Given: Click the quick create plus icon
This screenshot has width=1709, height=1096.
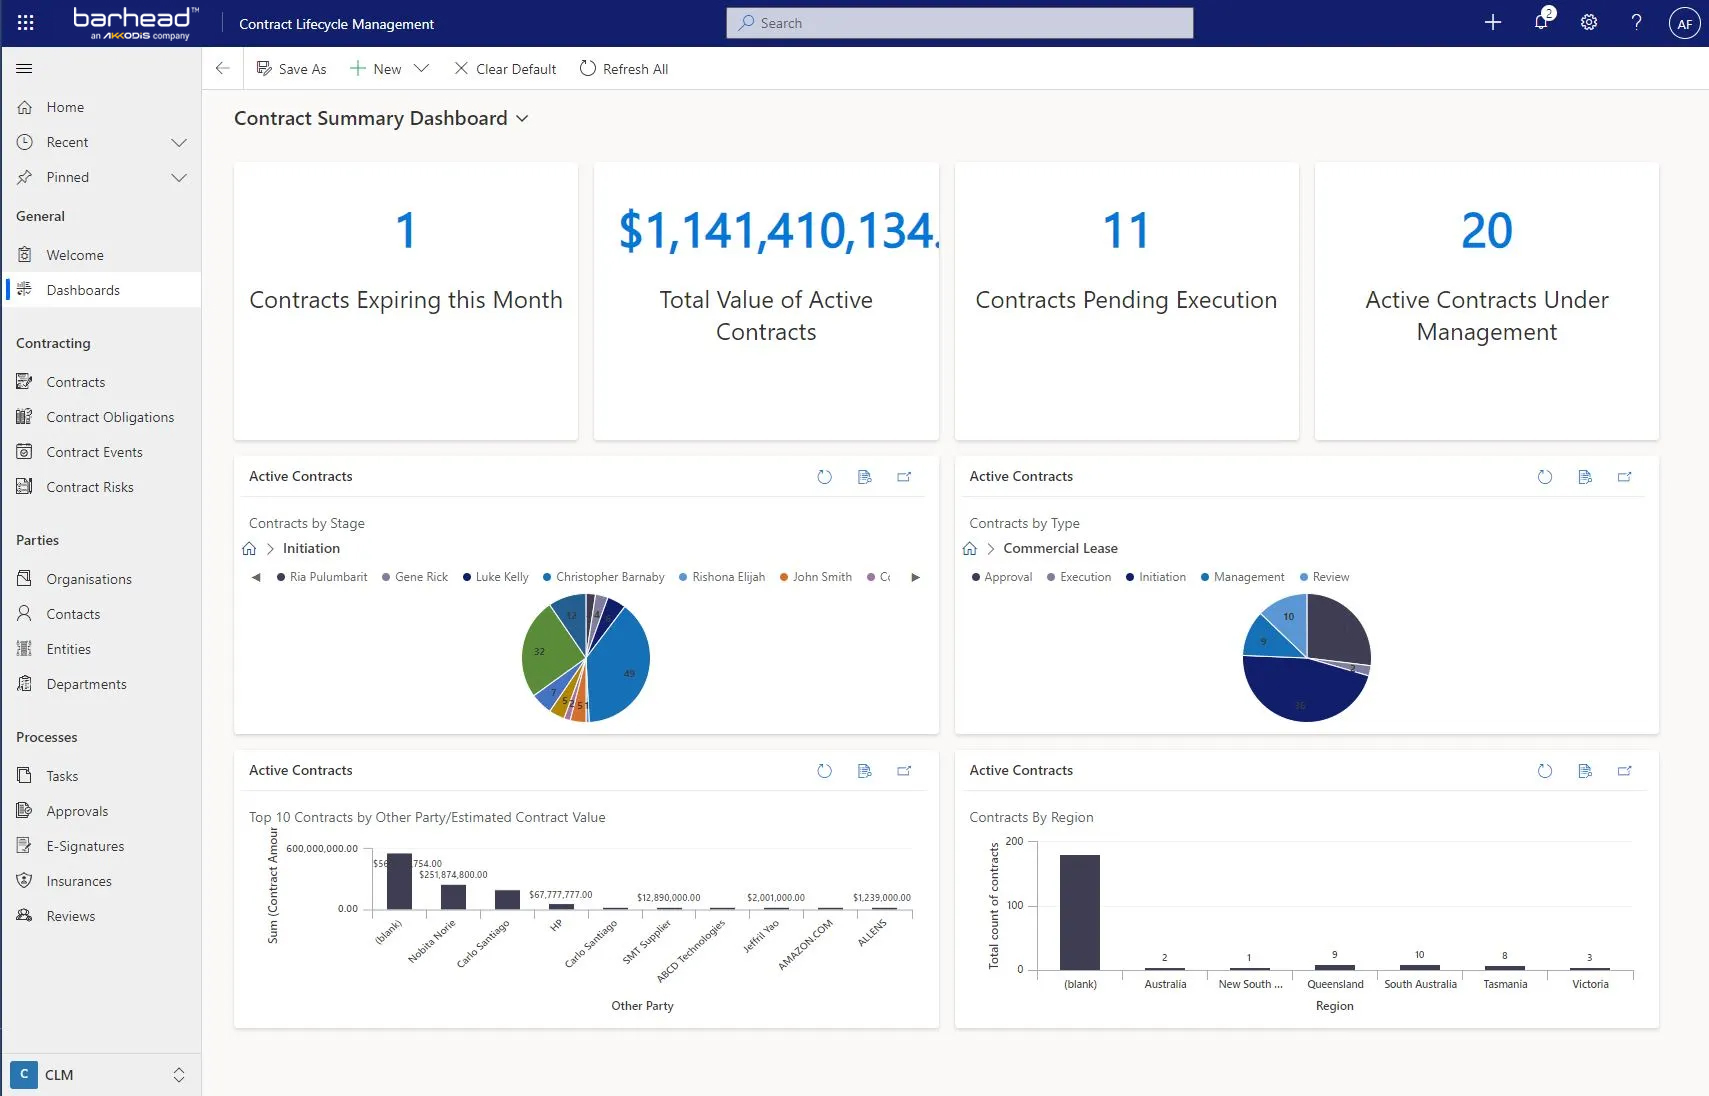Looking at the screenshot, I should (1492, 22).
